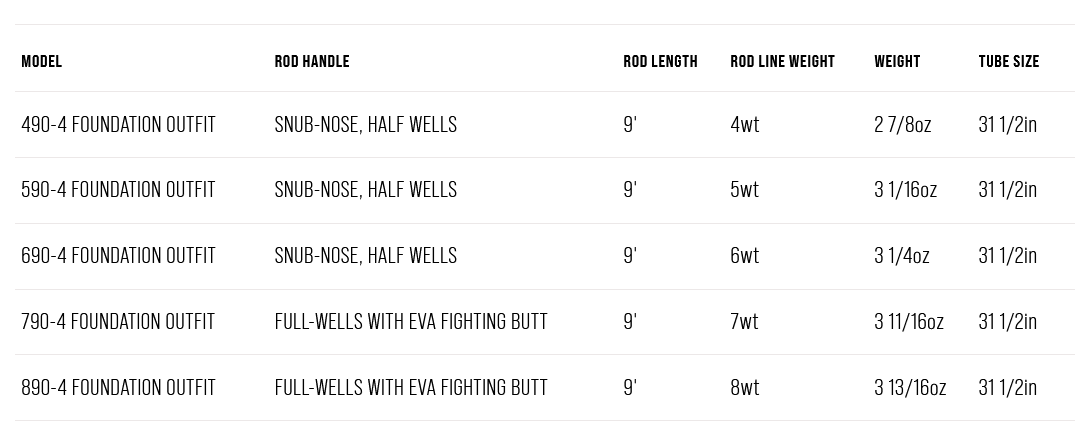Click the WEIGHT column header

(897, 62)
